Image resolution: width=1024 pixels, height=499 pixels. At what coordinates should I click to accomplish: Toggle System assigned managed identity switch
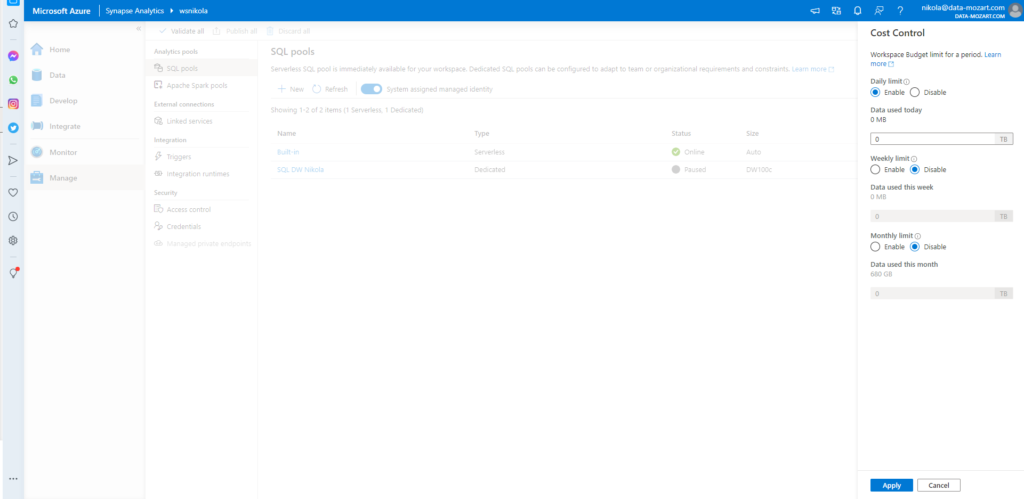click(x=371, y=89)
